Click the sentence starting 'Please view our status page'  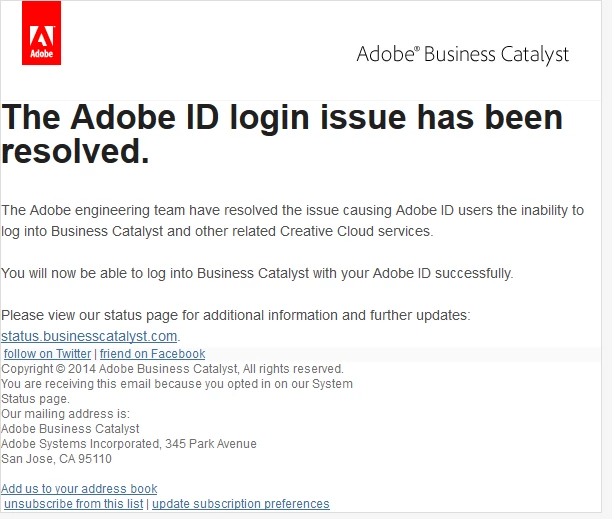(x=236, y=315)
